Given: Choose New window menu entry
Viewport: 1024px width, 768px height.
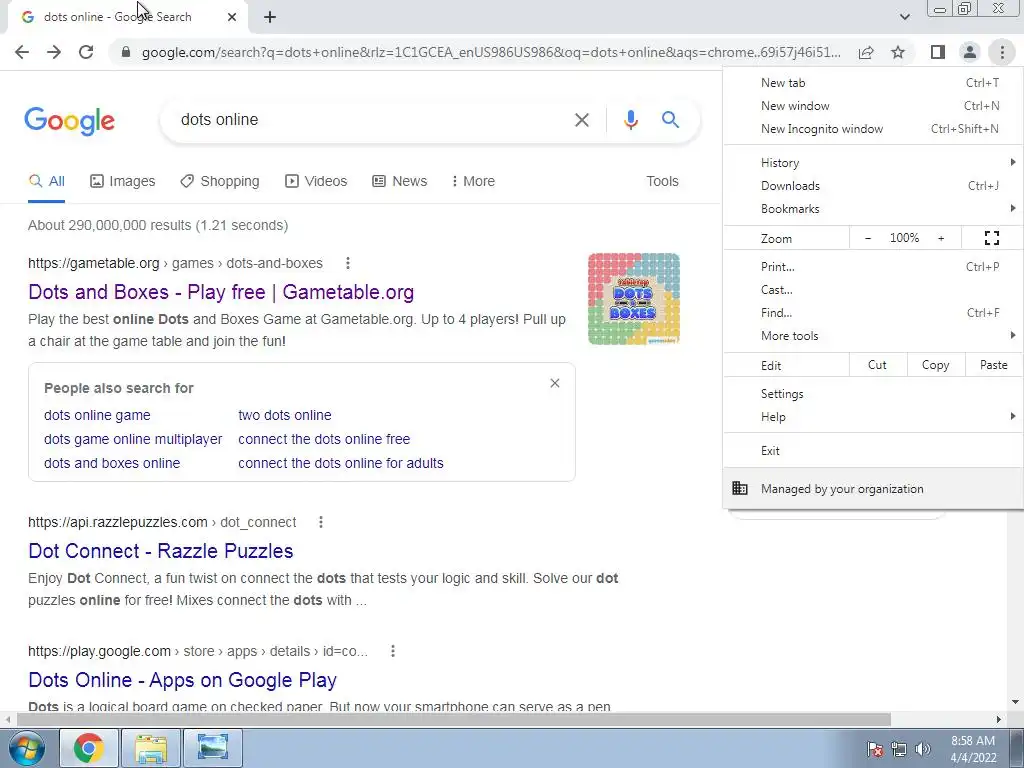Looking at the screenshot, I should tap(873, 106).
